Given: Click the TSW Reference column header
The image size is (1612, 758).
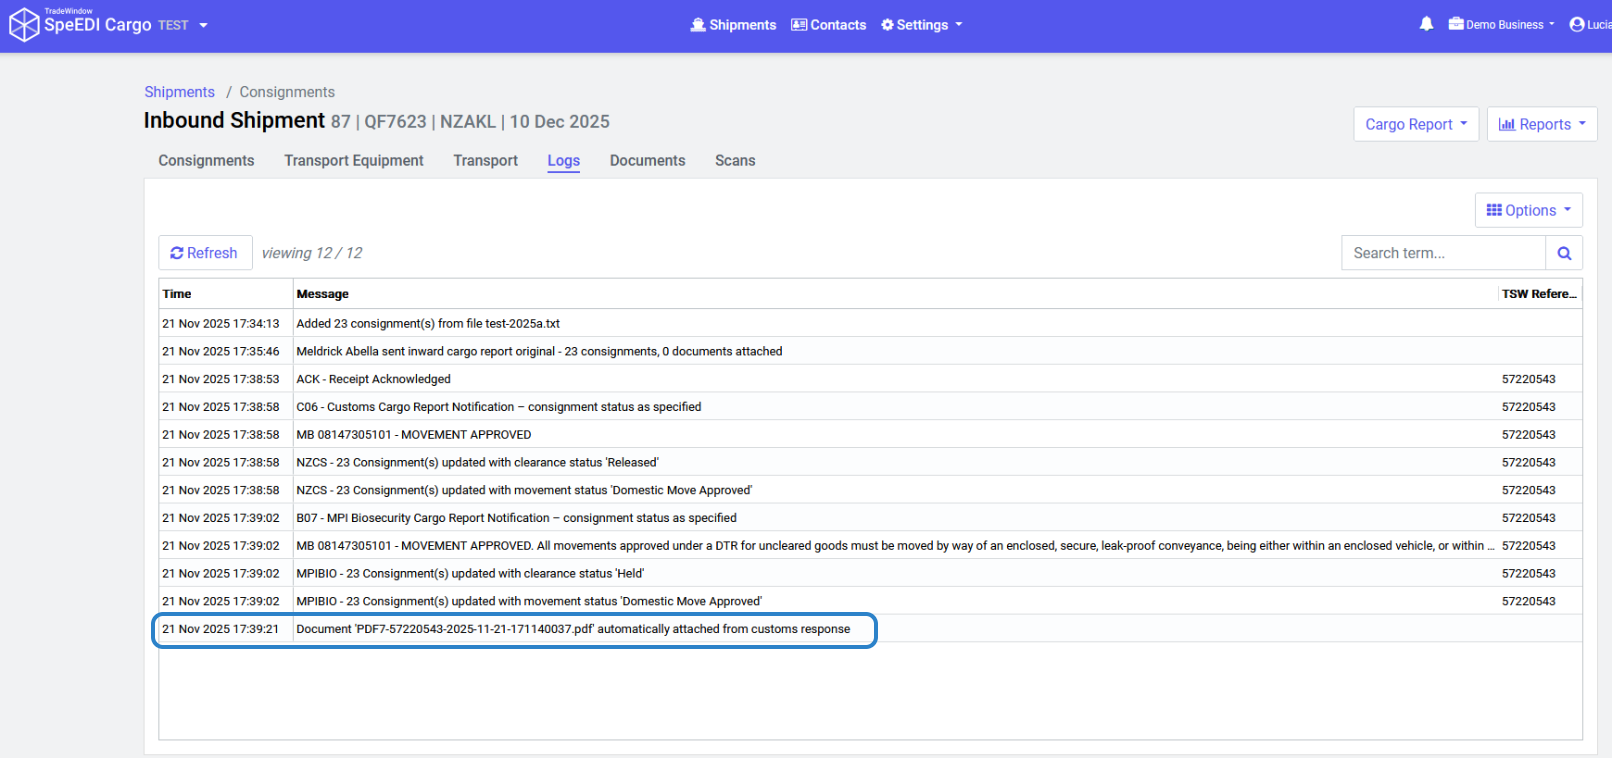Looking at the screenshot, I should (1539, 294).
